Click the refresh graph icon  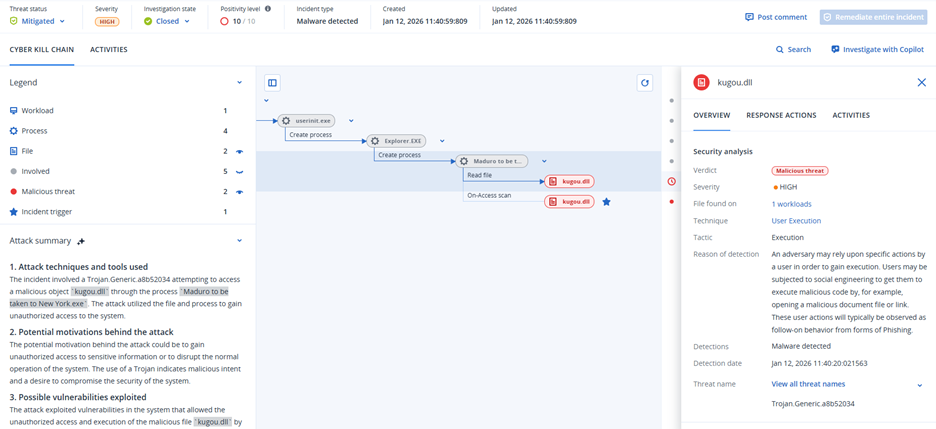pos(645,83)
